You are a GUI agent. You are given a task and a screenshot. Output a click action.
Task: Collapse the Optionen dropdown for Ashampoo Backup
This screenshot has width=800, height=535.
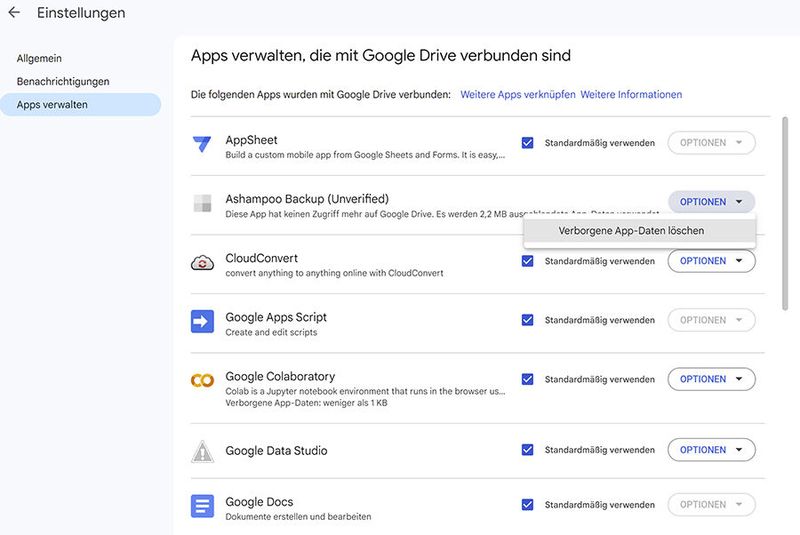point(711,202)
